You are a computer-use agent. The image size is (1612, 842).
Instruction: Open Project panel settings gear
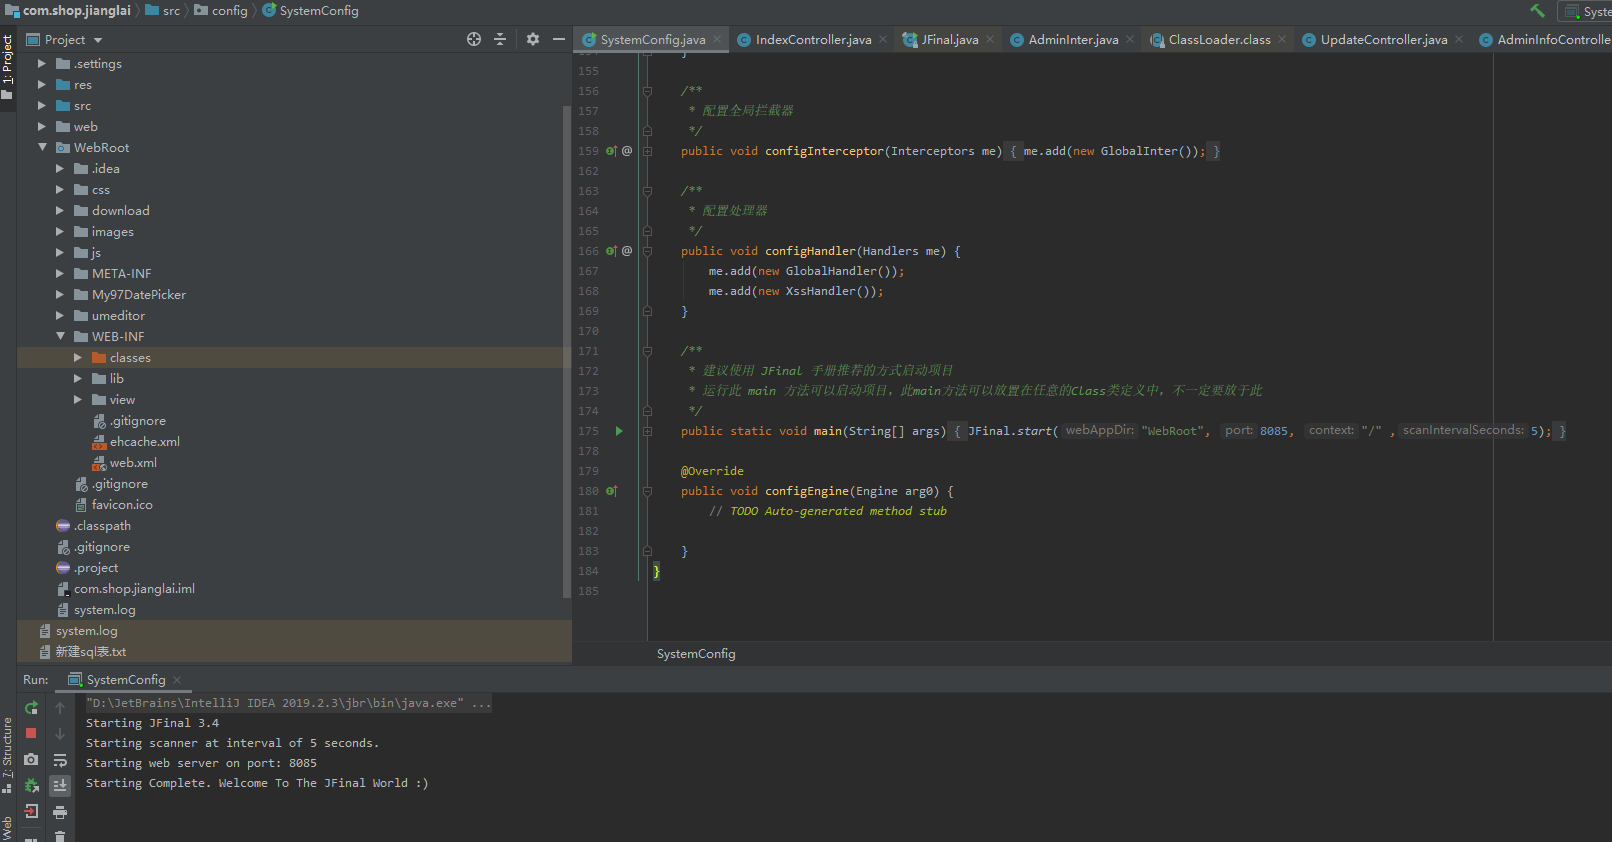click(532, 39)
